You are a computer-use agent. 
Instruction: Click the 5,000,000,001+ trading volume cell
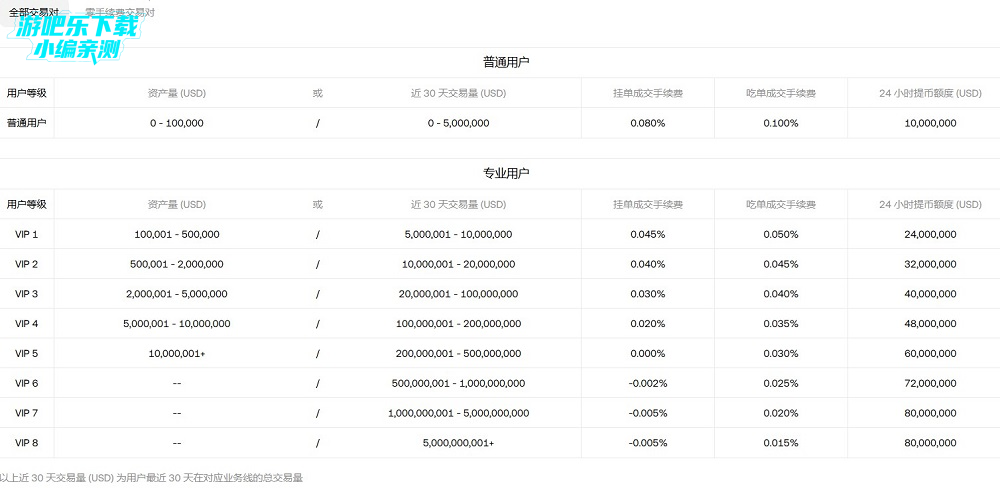pos(458,442)
